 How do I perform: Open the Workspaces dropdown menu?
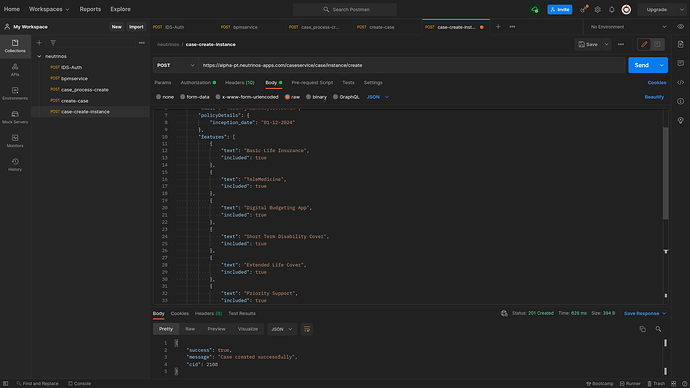pos(49,9)
